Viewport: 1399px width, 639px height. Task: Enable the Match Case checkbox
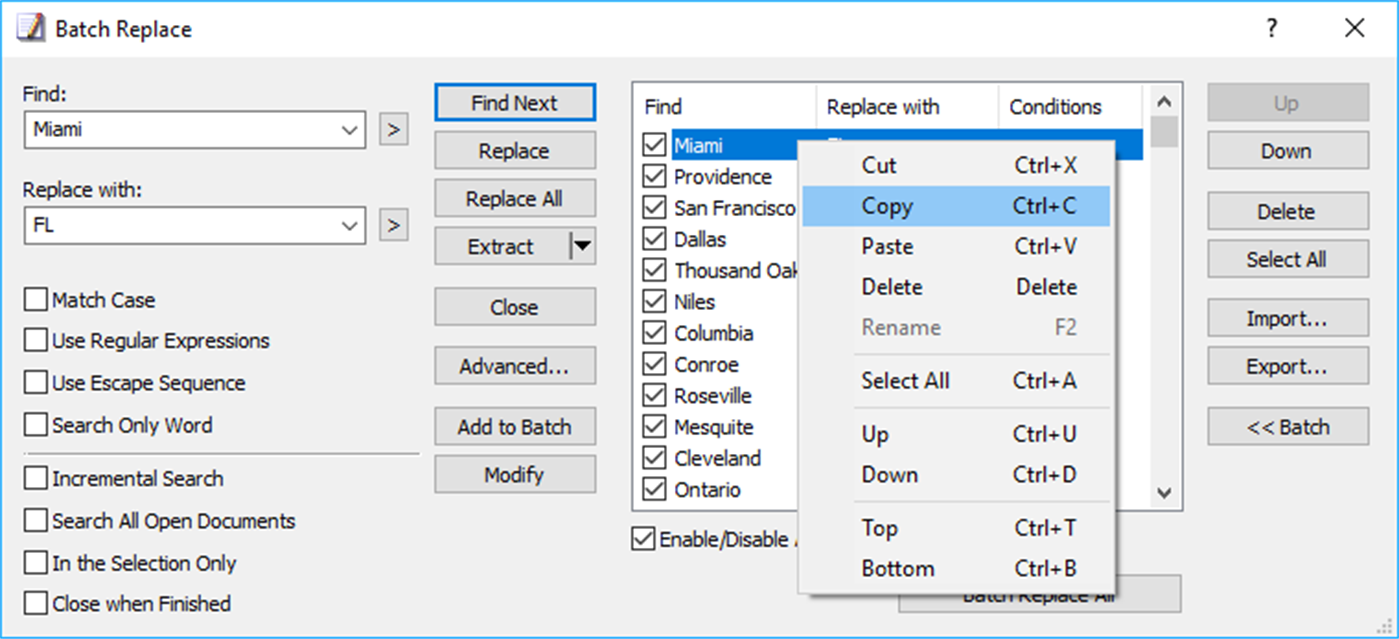36,299
